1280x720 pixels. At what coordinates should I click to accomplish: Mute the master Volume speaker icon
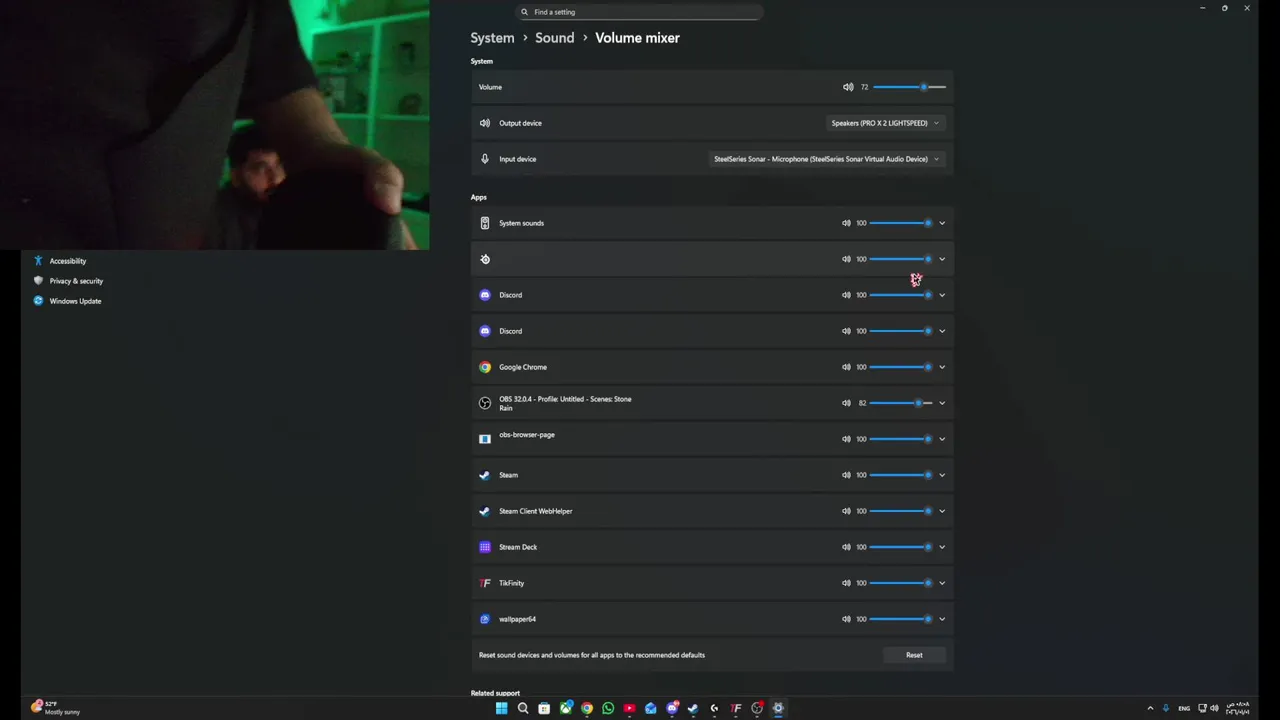(x=848, y=87)
